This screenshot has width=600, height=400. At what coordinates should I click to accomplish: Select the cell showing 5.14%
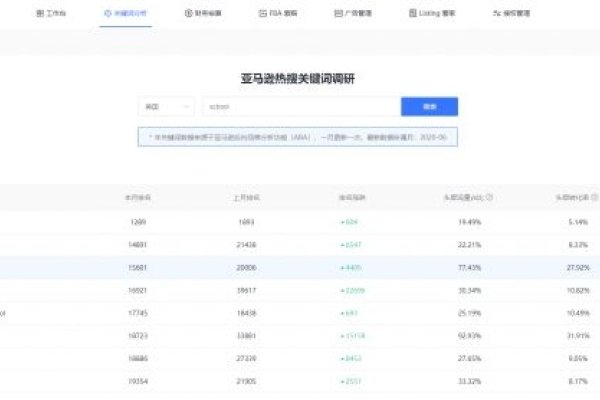(578, 222)
